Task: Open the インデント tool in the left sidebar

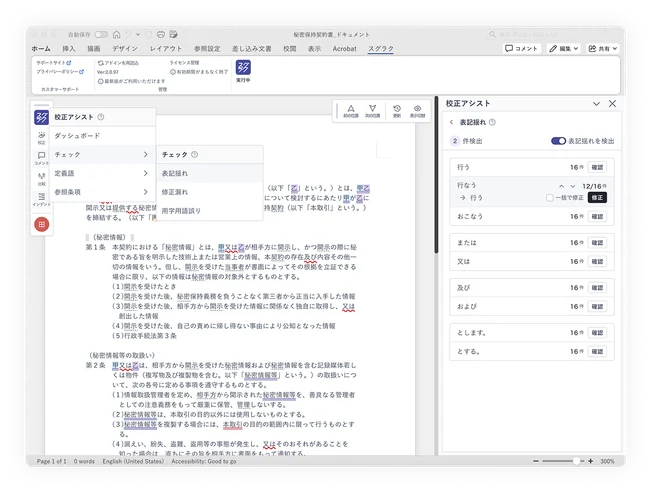Action: [42, 199]
